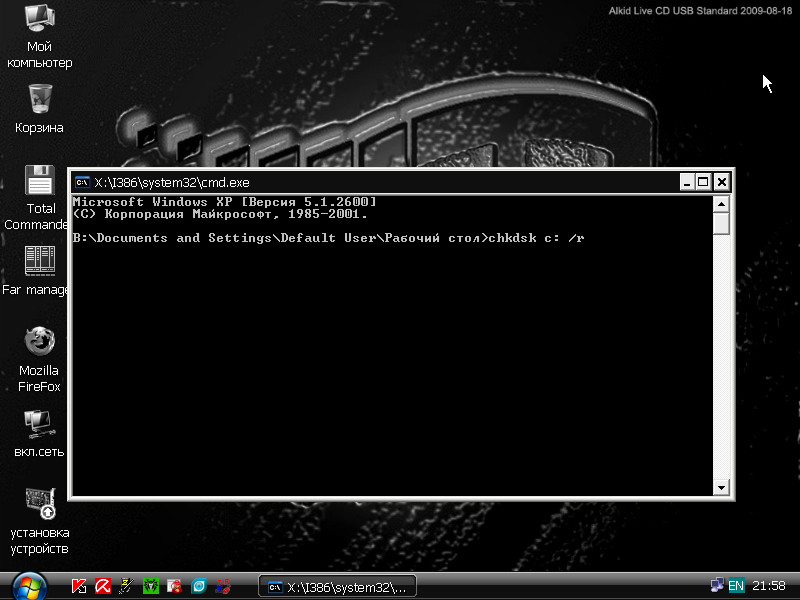Click the teal round quick launch icon
This screenshot has height=600, width=800.
[198, 586]
